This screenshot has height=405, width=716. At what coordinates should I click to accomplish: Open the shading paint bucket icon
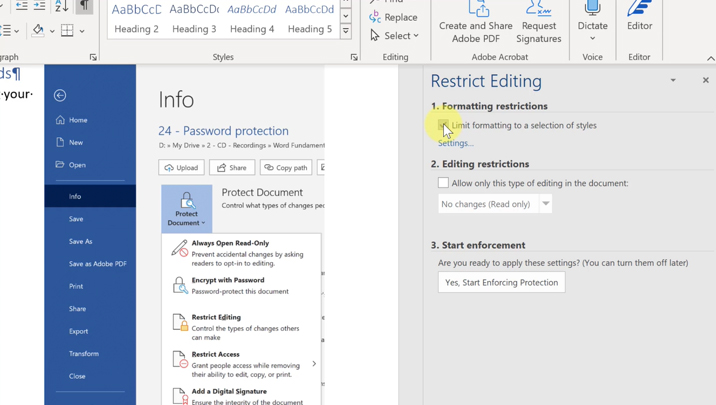[x=38, y=31]
